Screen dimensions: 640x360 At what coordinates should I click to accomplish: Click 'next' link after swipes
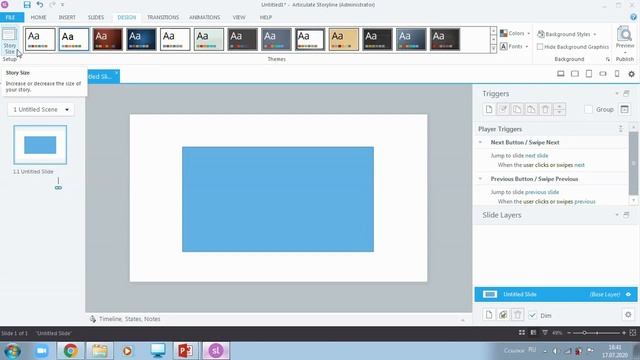(579, 165)
